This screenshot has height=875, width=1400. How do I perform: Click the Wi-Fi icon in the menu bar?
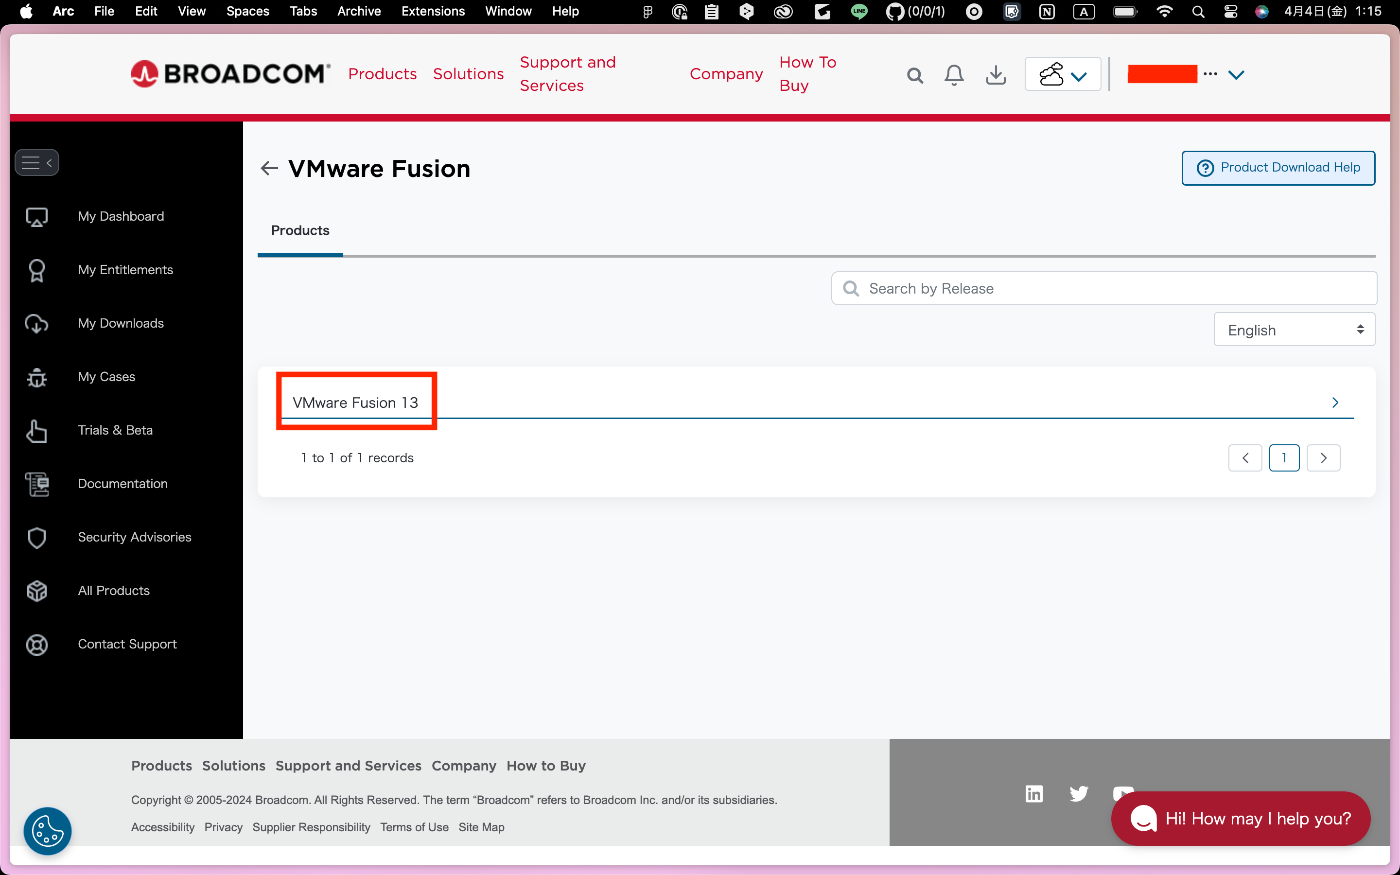click(1164, 11)
